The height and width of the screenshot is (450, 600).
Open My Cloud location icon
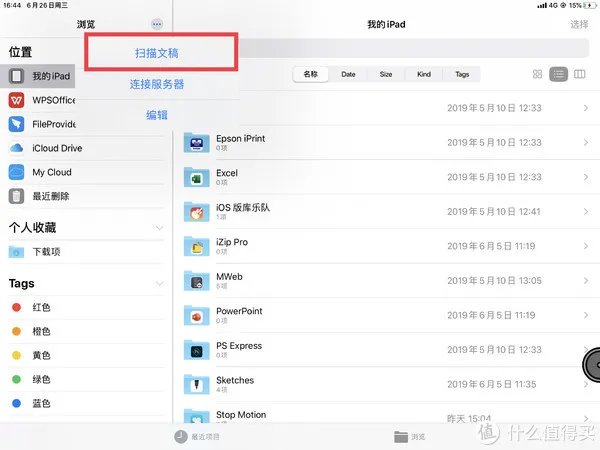[x=16, y=172]
